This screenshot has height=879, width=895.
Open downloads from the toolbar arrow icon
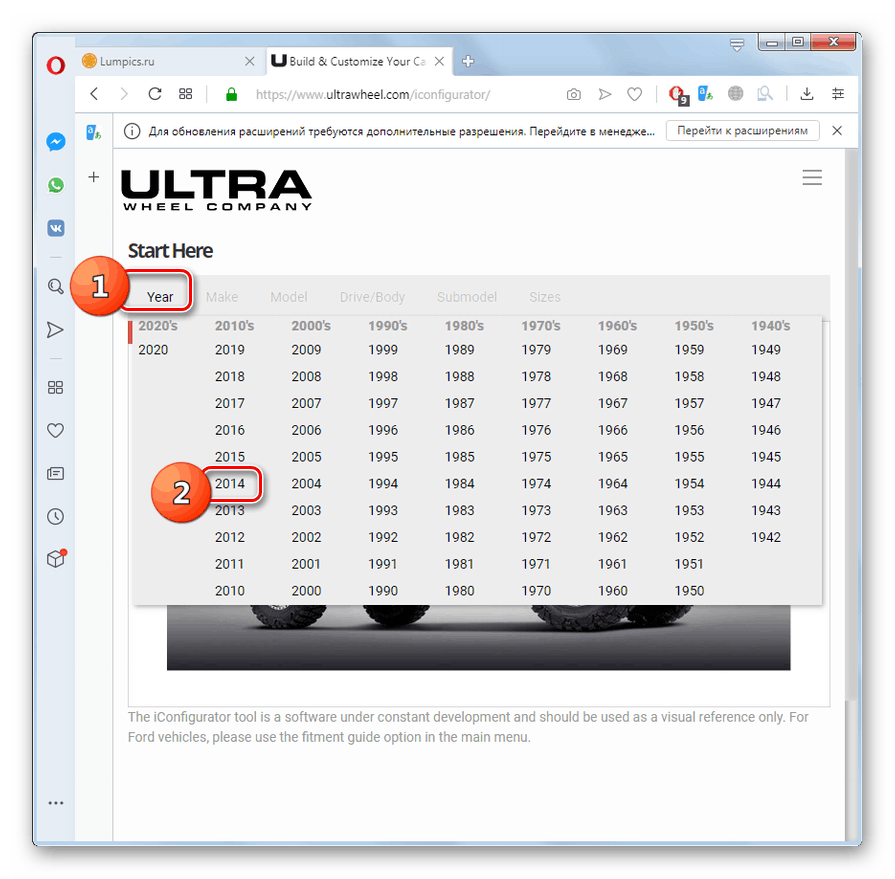806,93
